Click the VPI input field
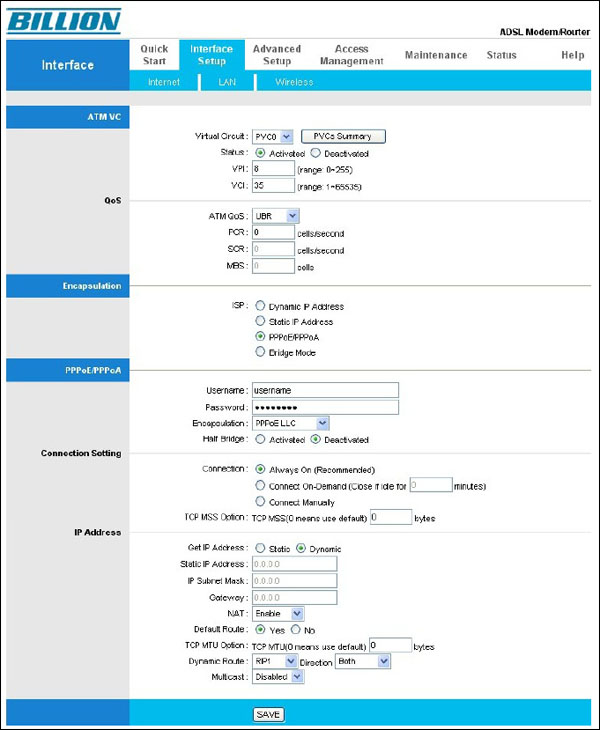Screen dimensions: 600x730 click(x=273, y=169)
